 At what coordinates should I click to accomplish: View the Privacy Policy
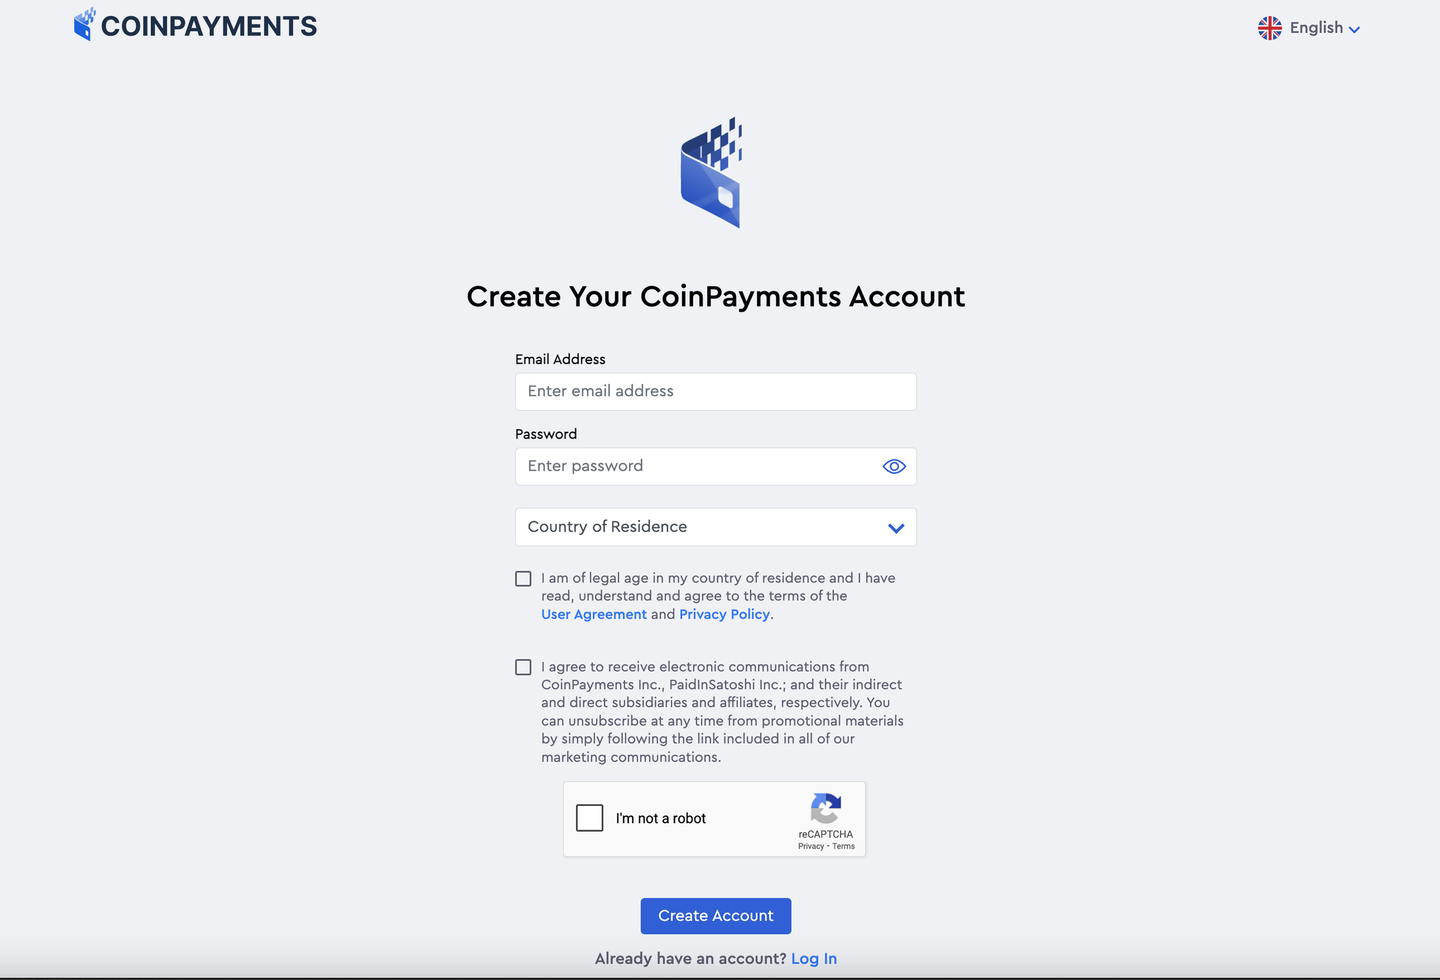[724, 614]
